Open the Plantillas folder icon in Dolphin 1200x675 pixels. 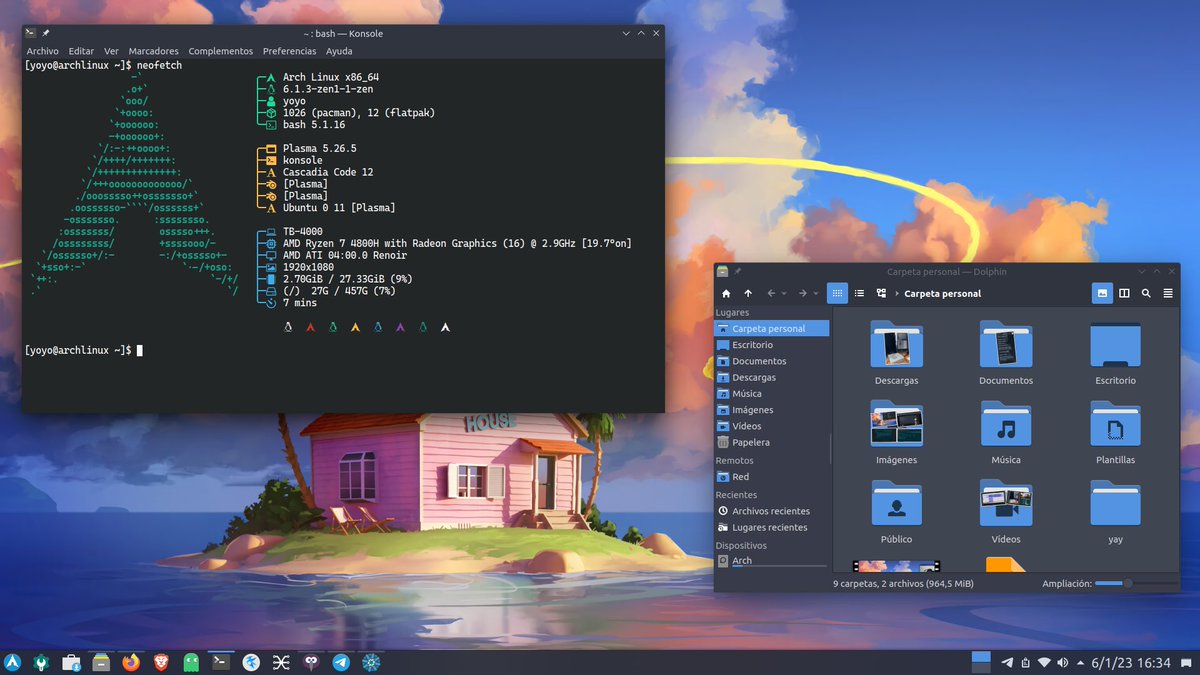1115,425
